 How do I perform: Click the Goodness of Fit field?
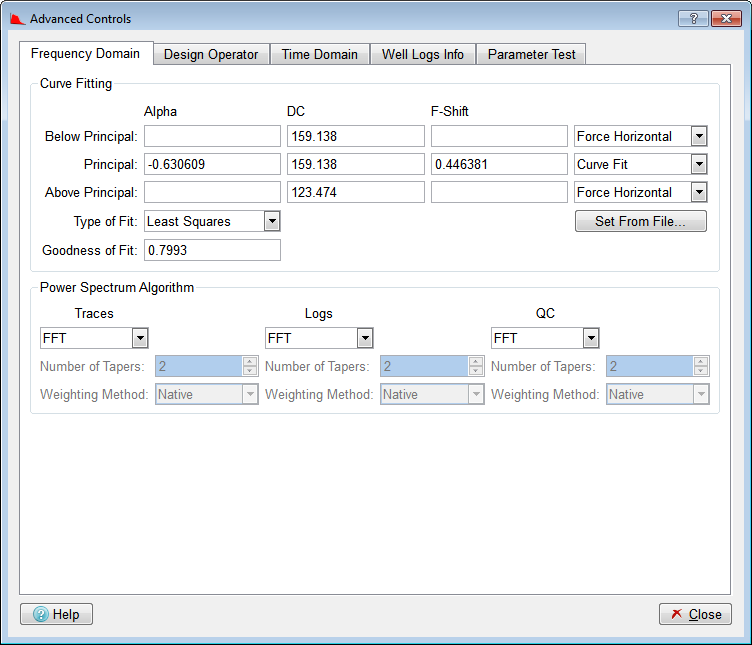[212, 250]
